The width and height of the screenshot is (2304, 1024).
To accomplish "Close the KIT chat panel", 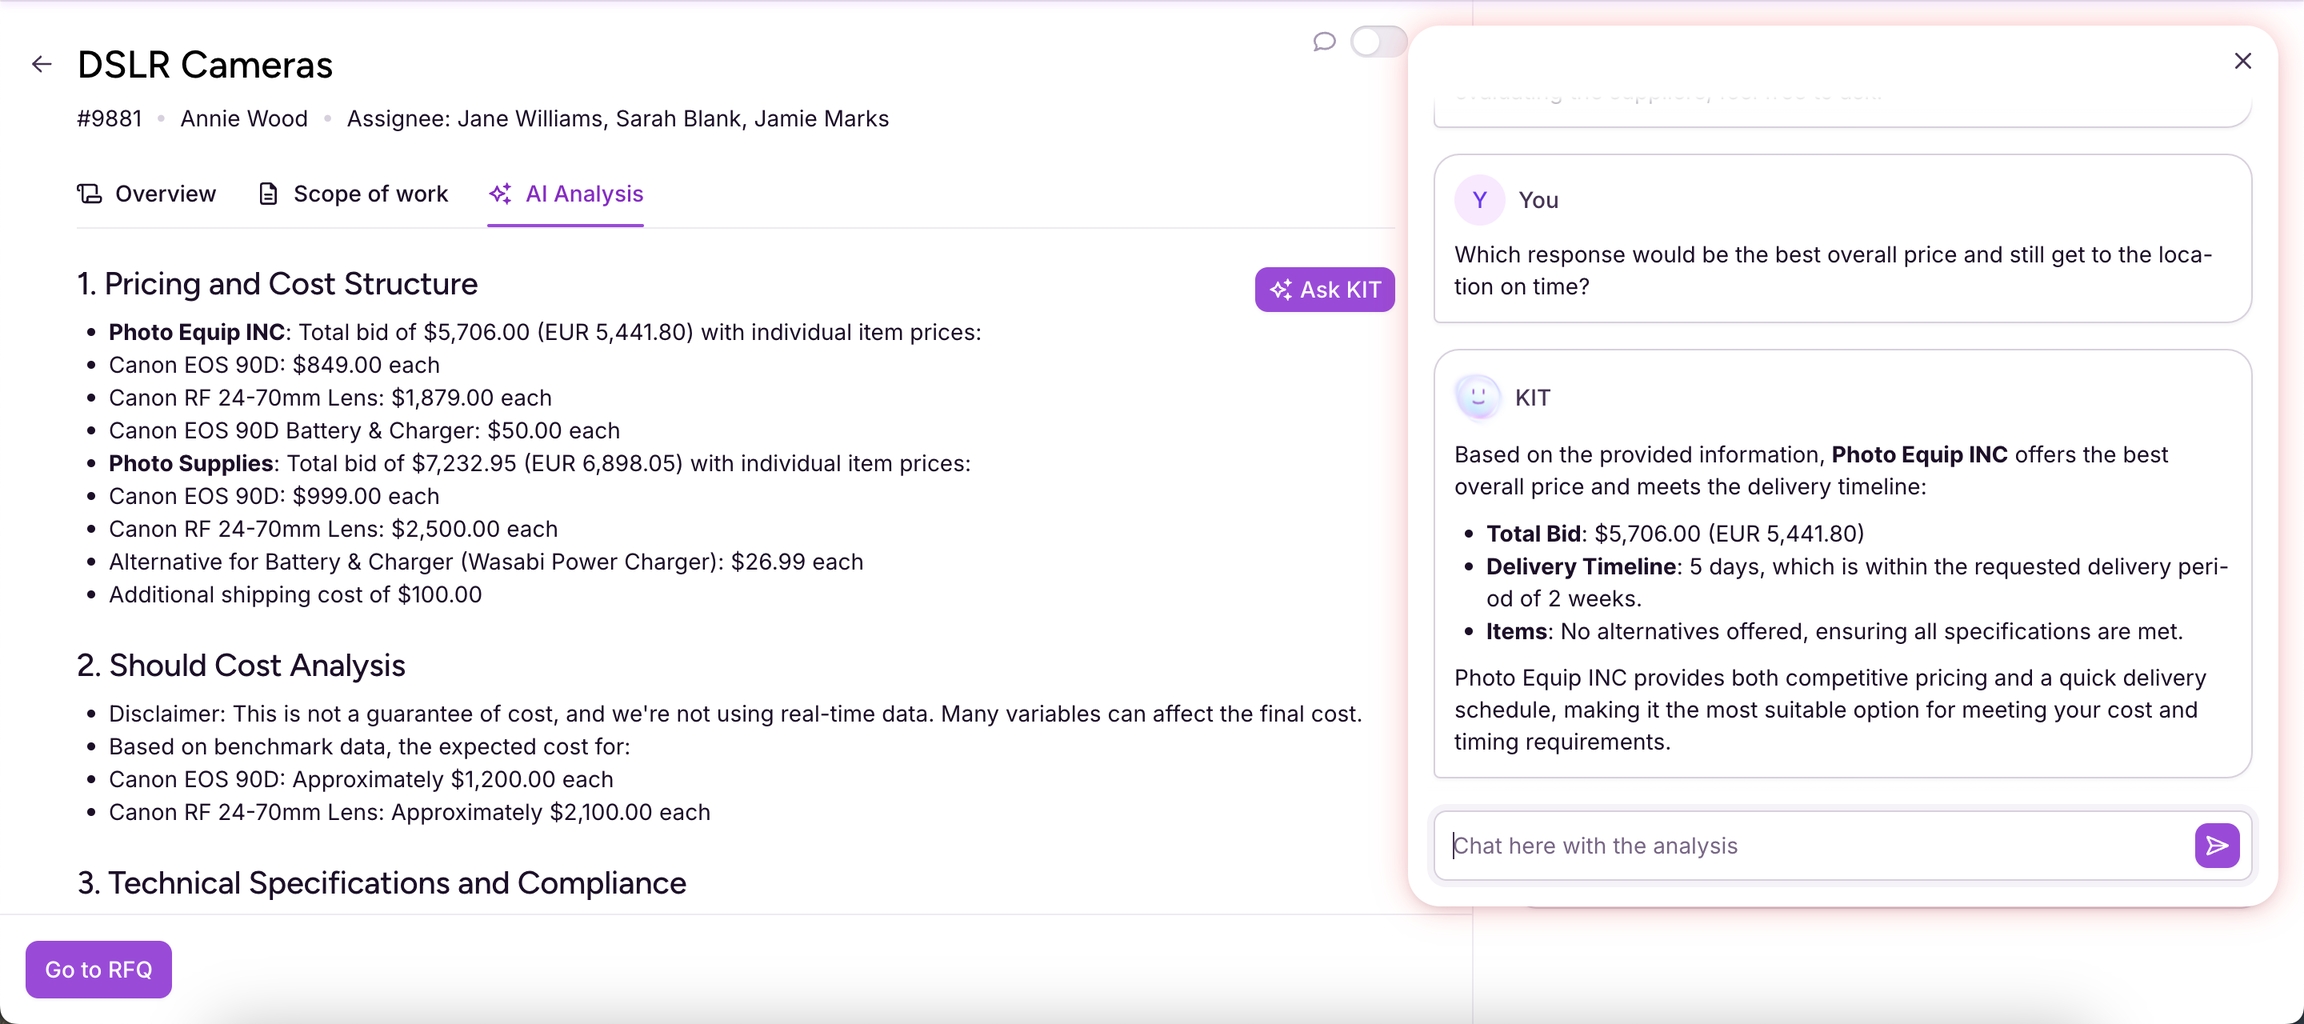I will pos(2242,61).
